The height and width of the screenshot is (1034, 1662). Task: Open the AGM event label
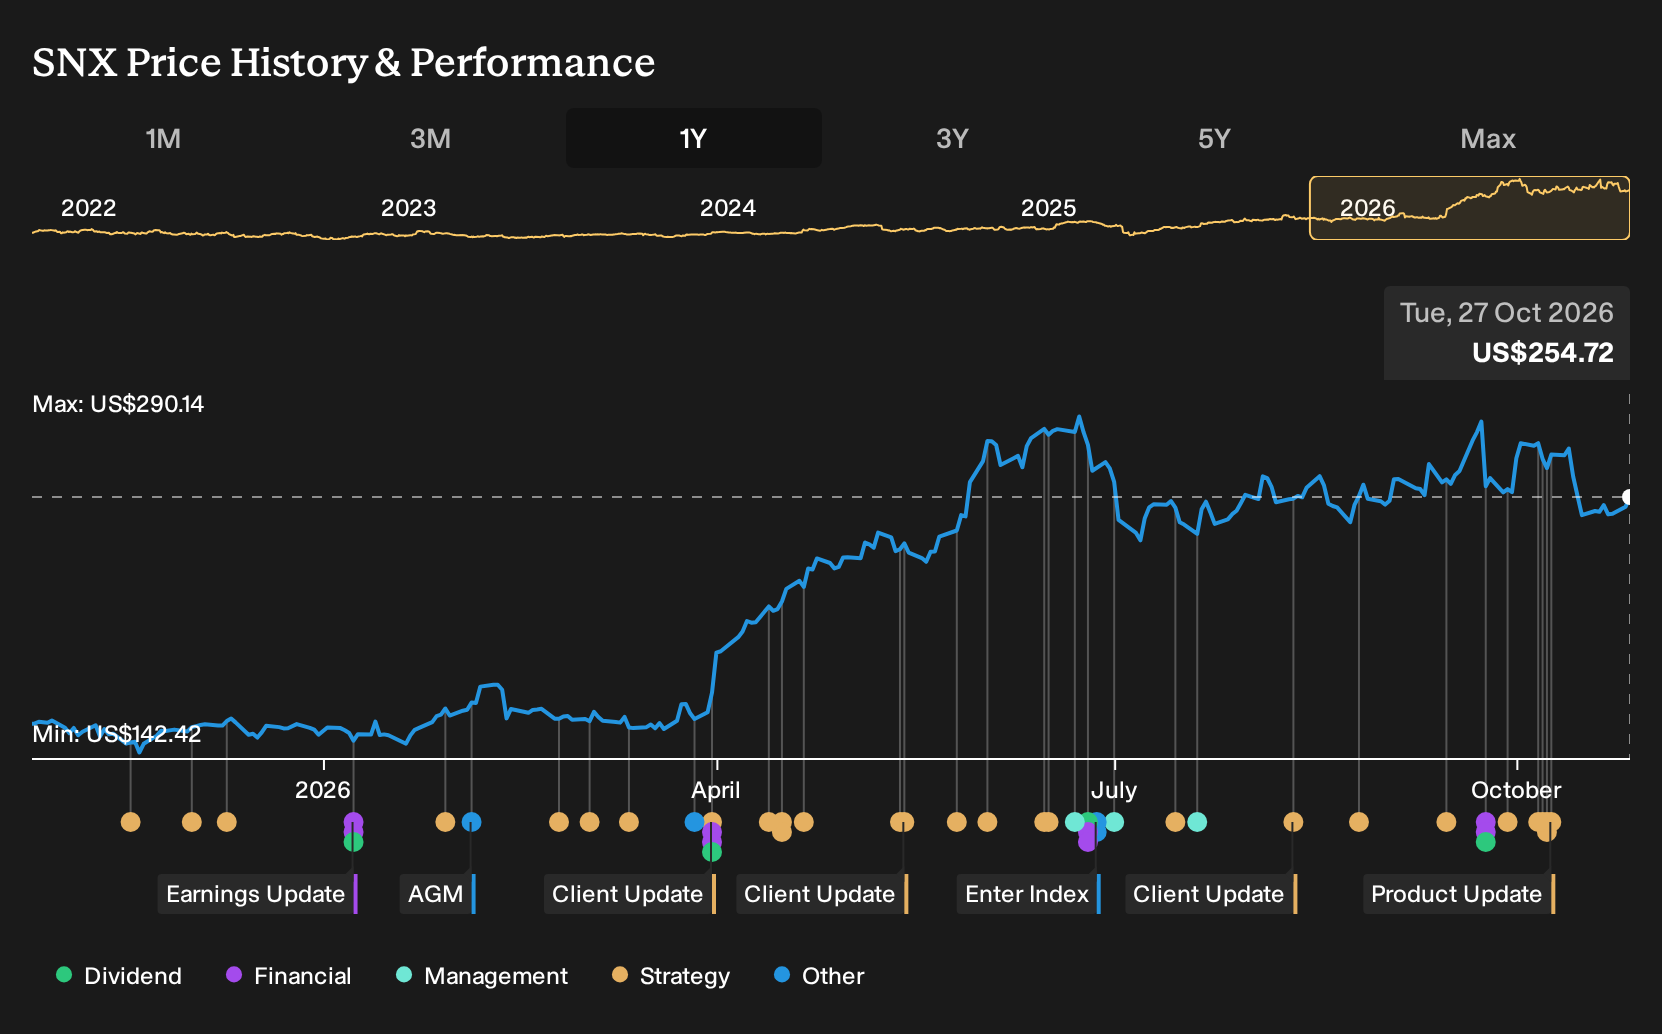pos(437,894)
